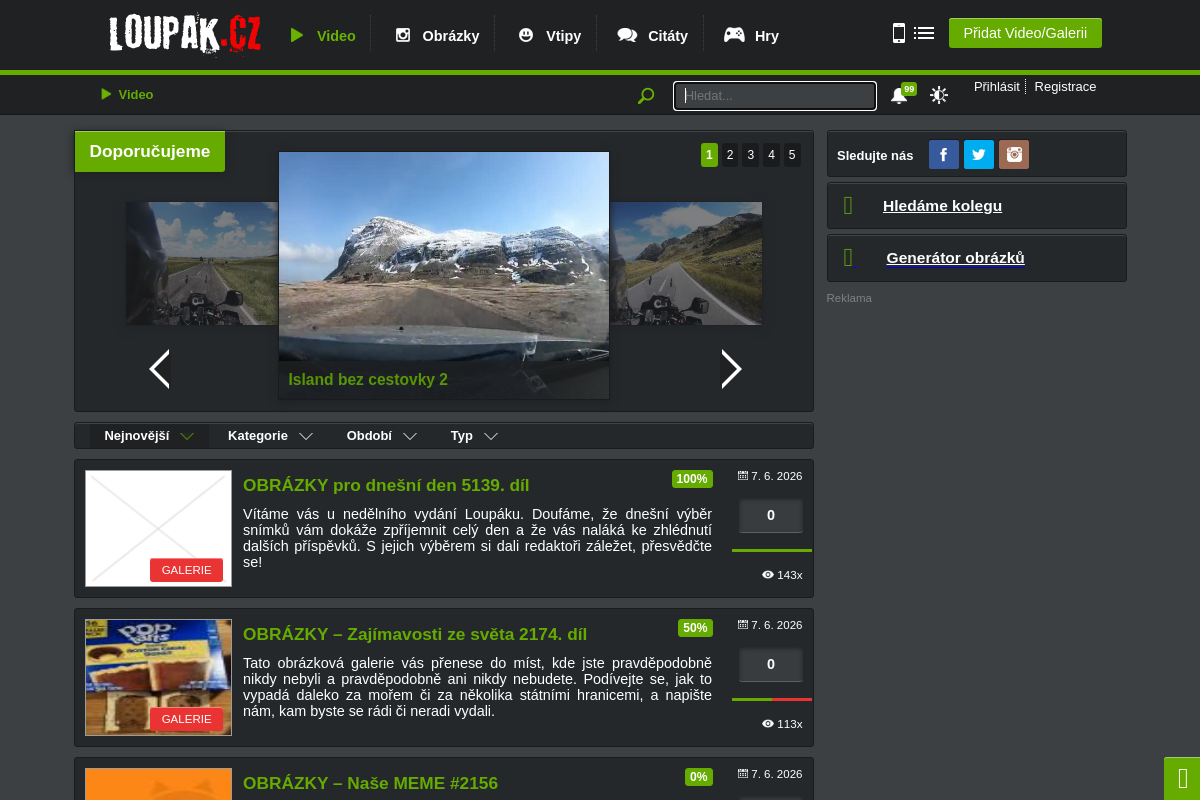This screenshot has height=800, width=1200.
Task: Open Loupak Twitter profile icon
Action: [979, 154]
